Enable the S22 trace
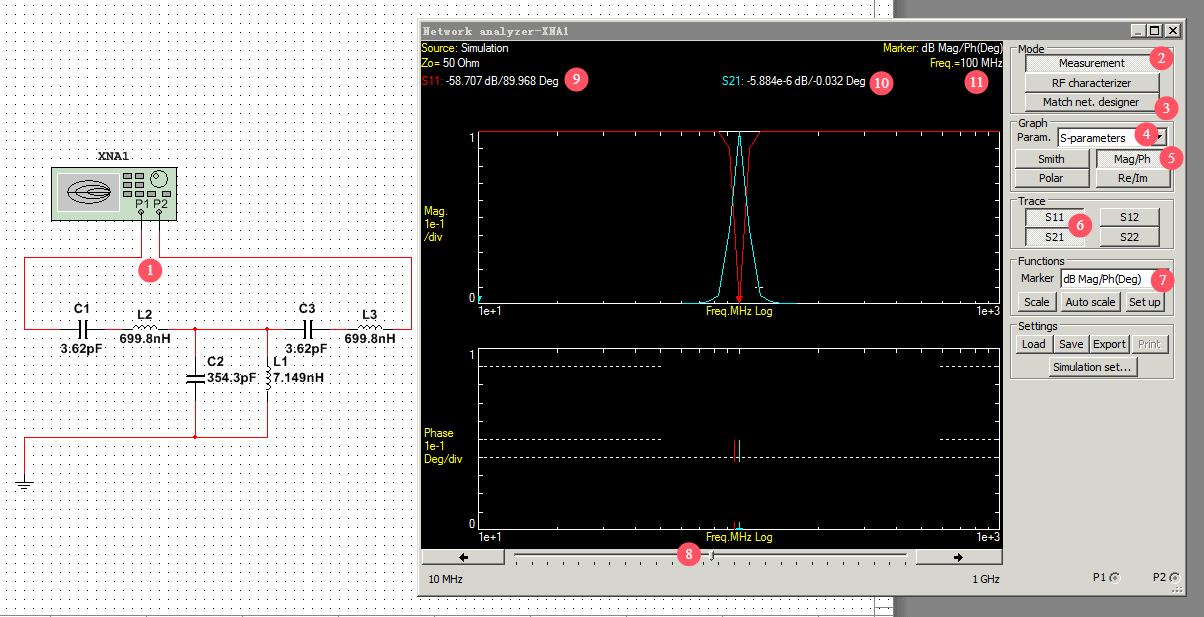 tap(1129, 237)
